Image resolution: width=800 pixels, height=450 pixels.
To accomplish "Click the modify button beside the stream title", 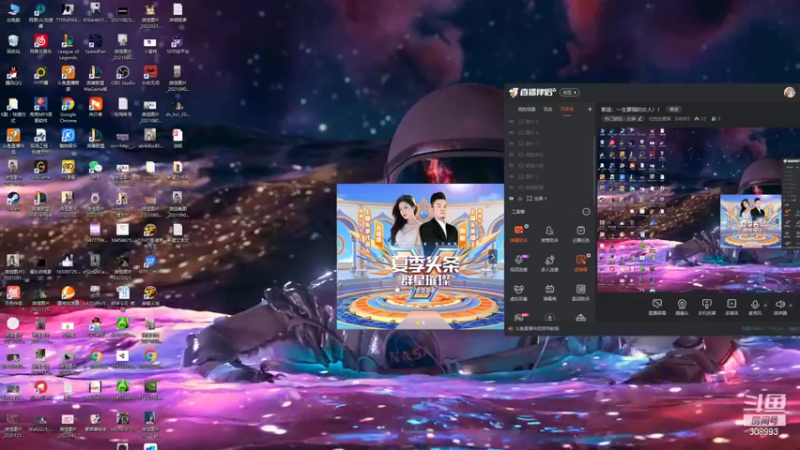I will [x=674, y=109].
